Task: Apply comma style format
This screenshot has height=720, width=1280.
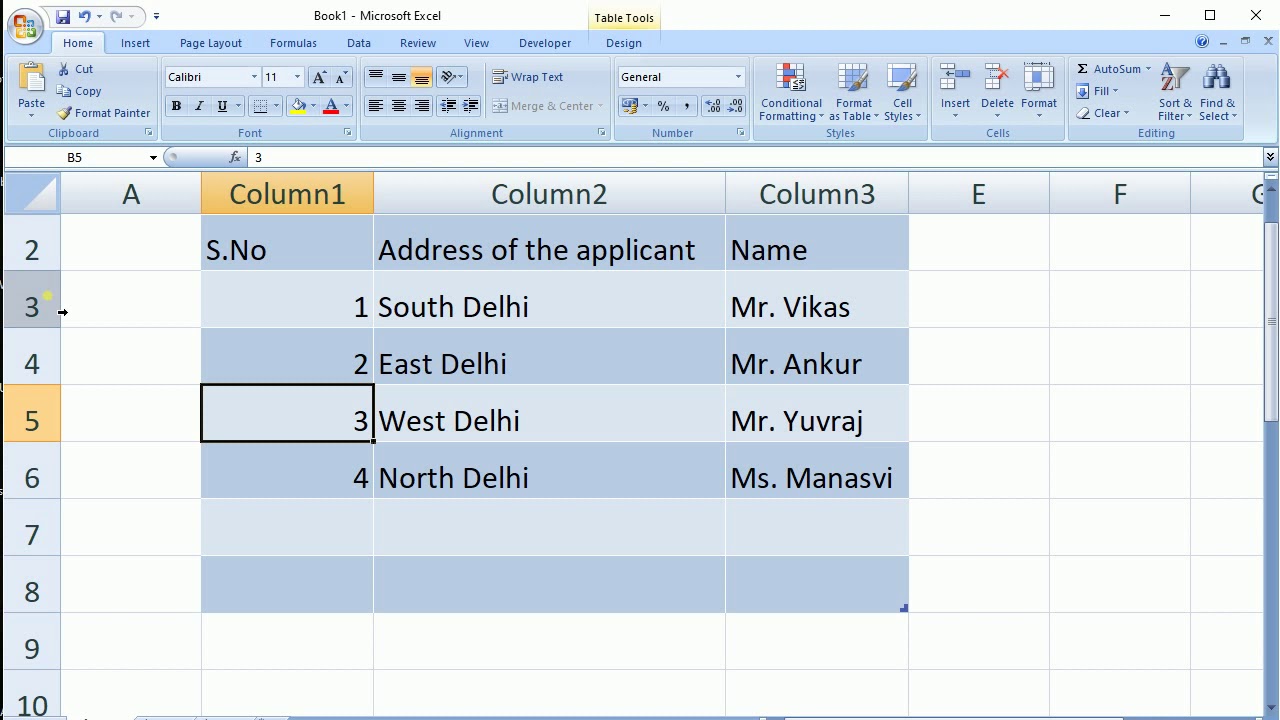Action: [686, 106]
